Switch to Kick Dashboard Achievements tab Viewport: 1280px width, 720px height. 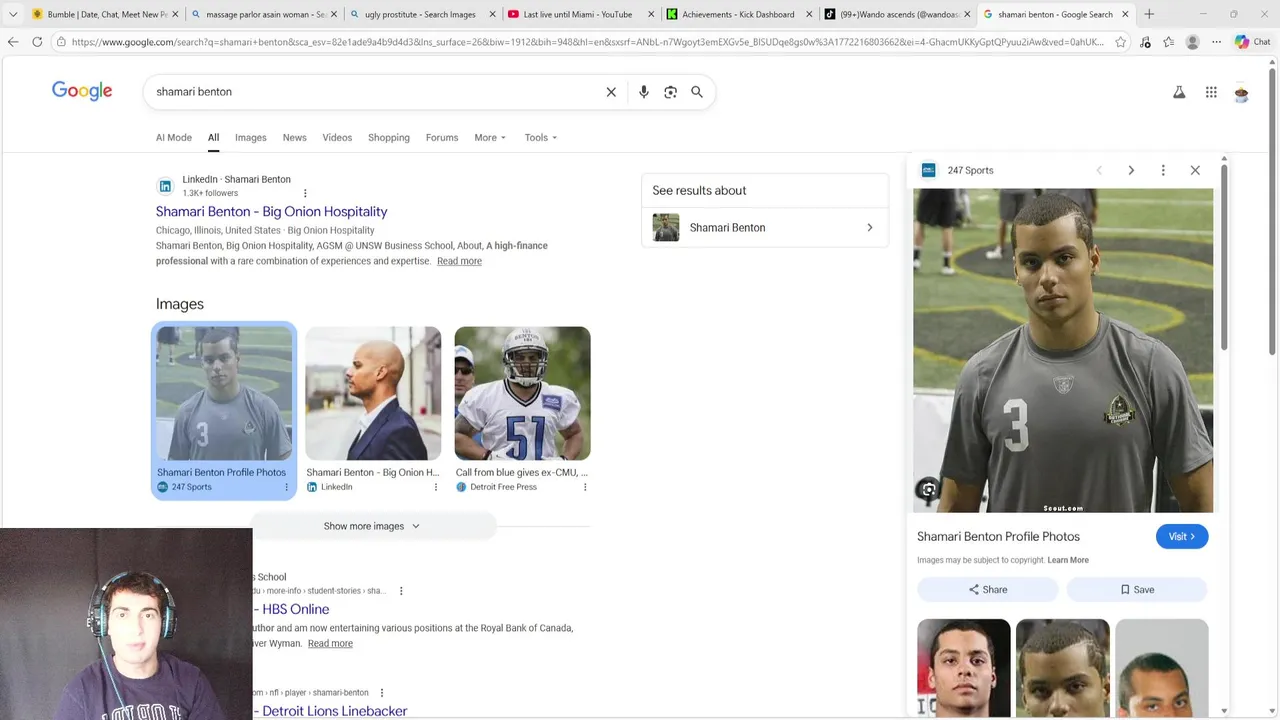coord(739,14)
